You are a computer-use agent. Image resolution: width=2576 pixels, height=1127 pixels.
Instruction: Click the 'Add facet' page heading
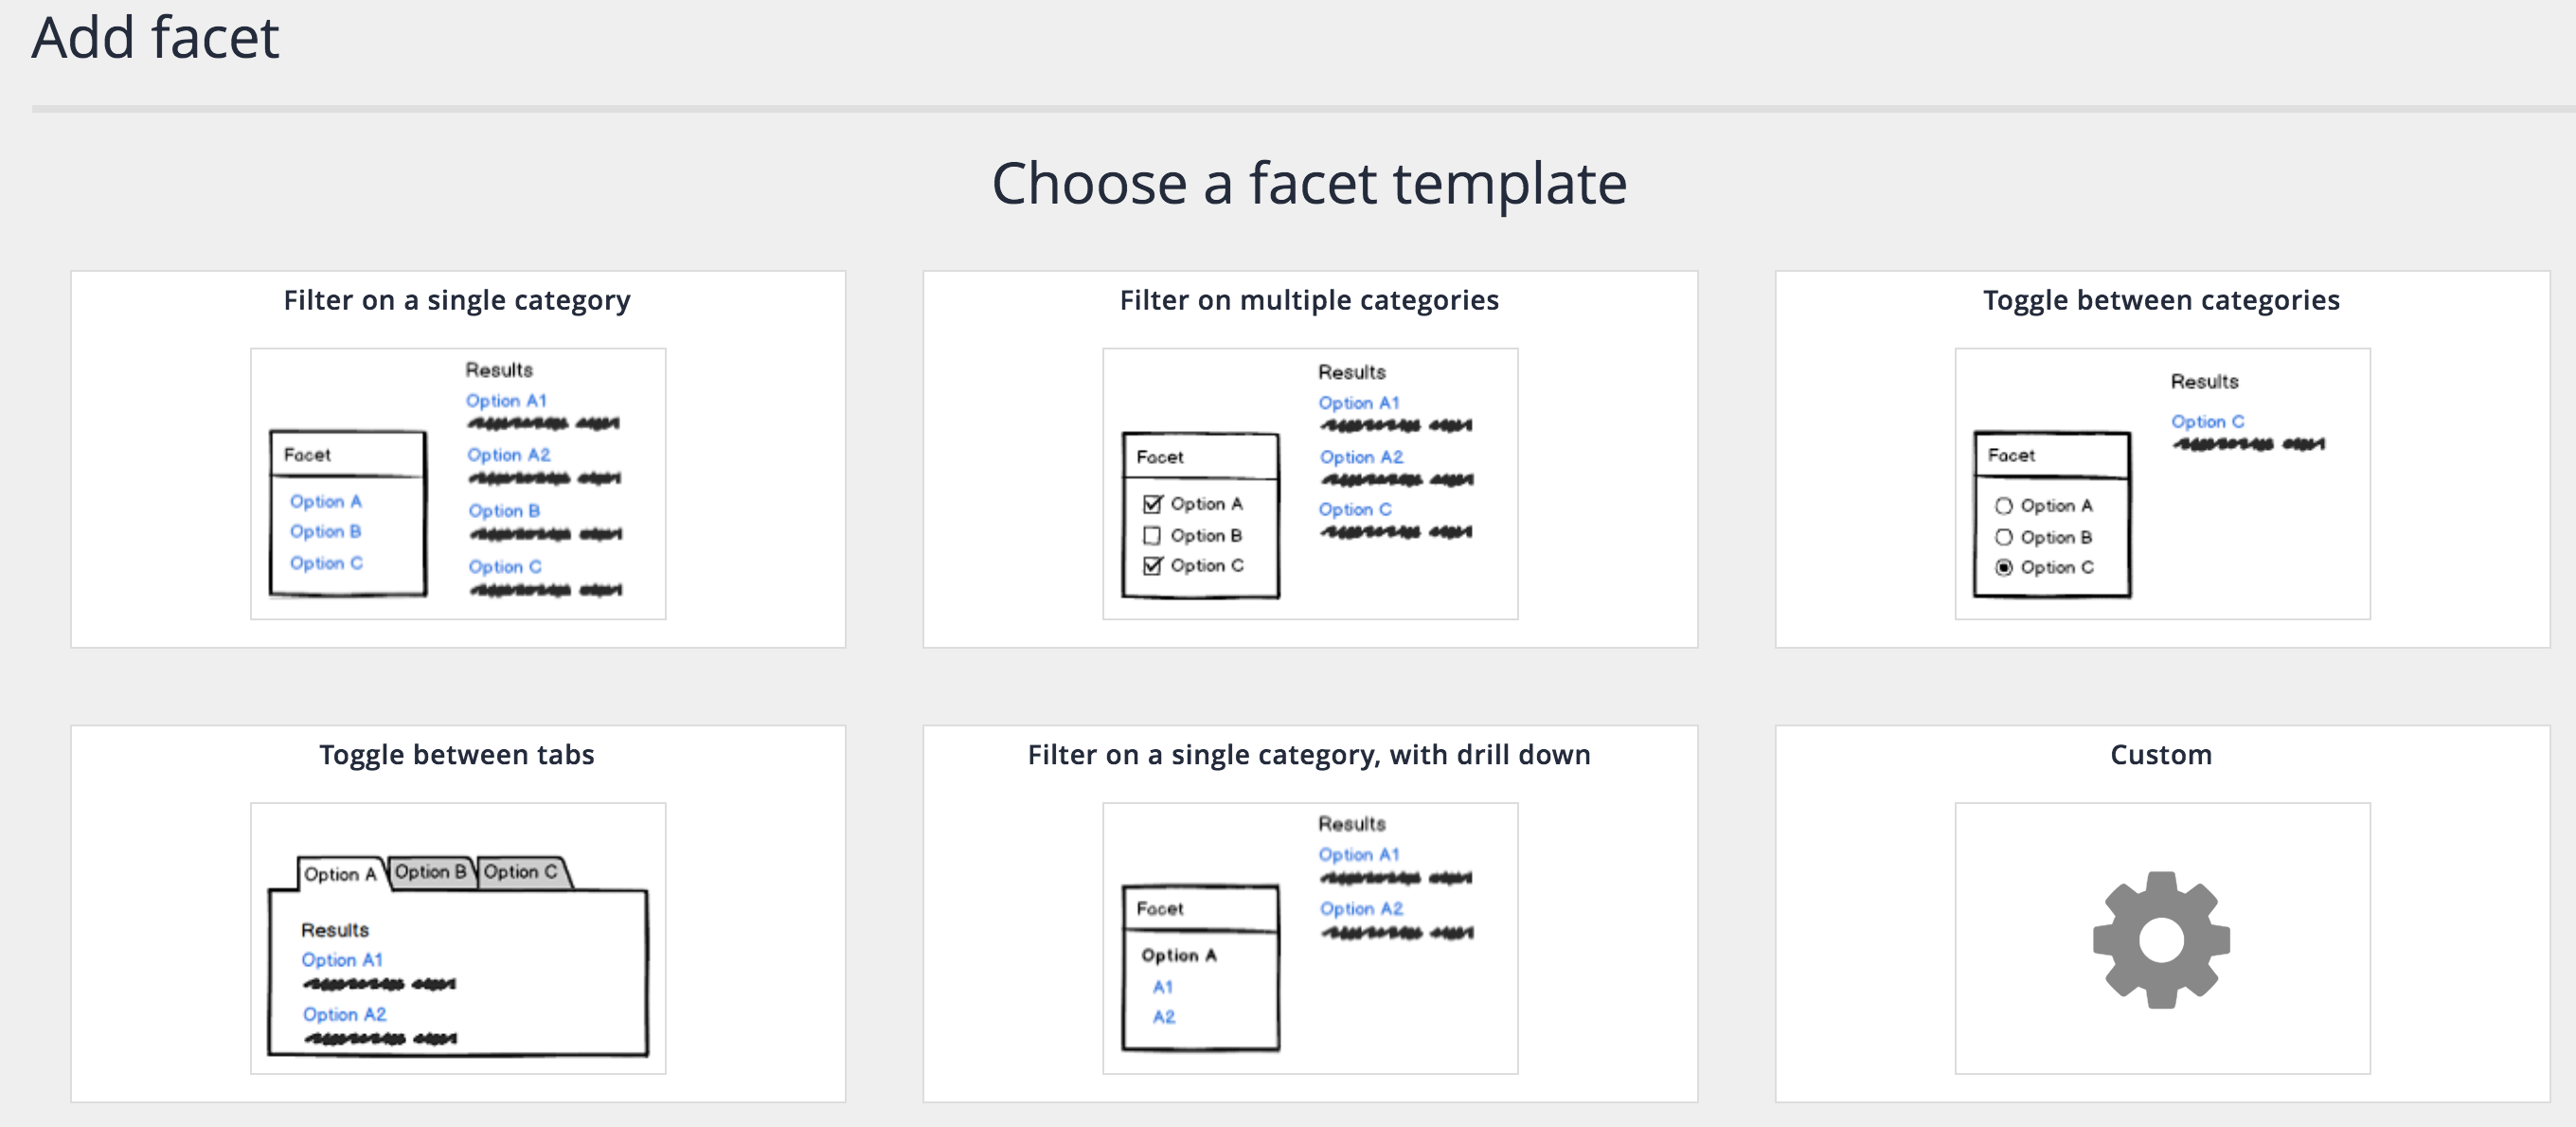[x=154, y=39]
